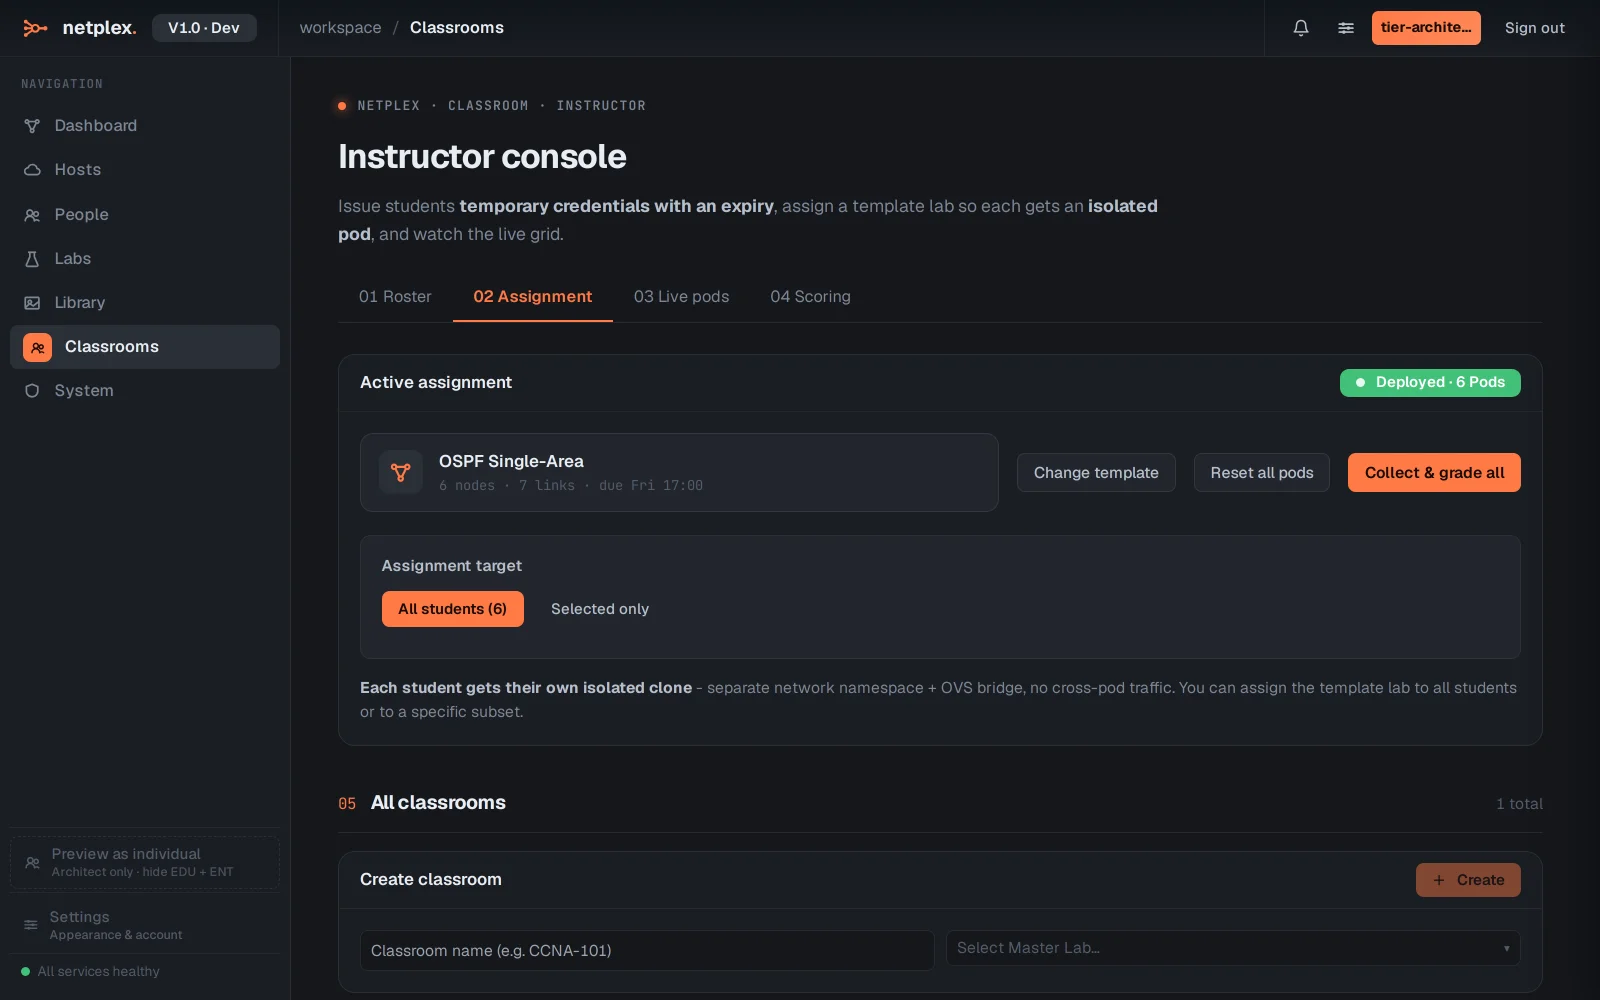
Task: Click the OSPF Single-Area template card
Action: click(679, 473)
